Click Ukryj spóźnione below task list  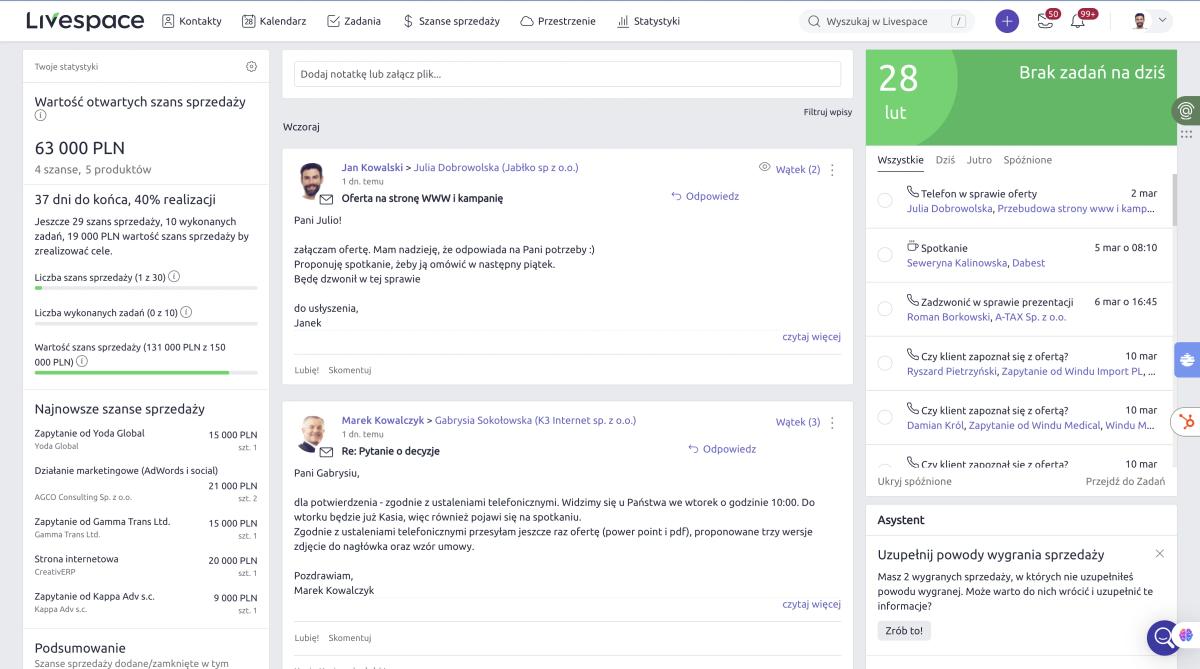915,481
